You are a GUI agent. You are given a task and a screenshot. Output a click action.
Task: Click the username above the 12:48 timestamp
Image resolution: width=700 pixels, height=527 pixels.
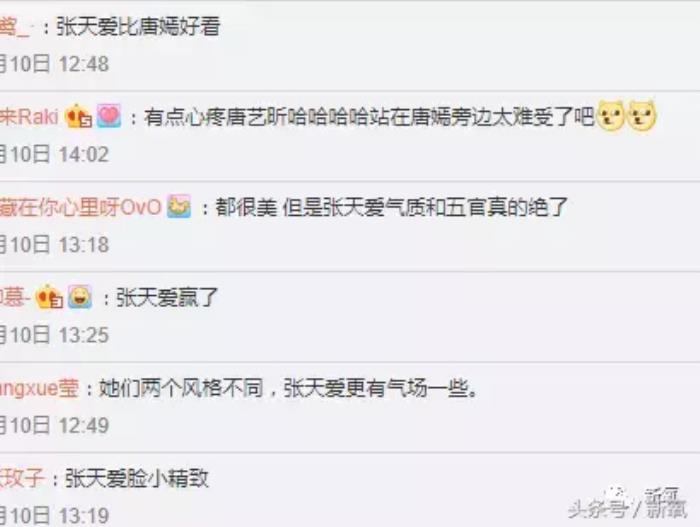(x=15, y=27)
